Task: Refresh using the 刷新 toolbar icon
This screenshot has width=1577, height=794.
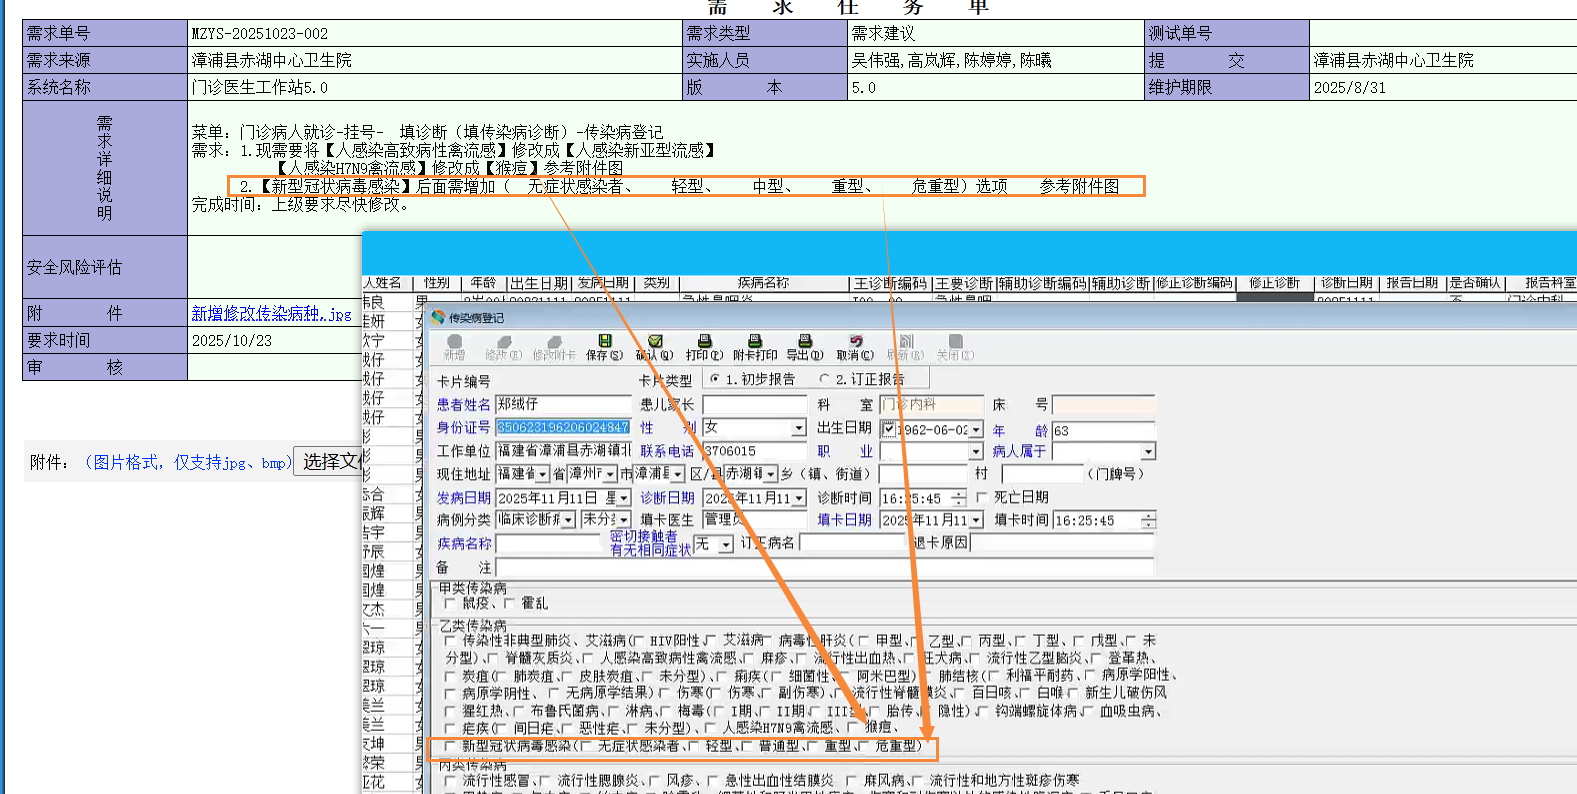Action: point(905,341)
